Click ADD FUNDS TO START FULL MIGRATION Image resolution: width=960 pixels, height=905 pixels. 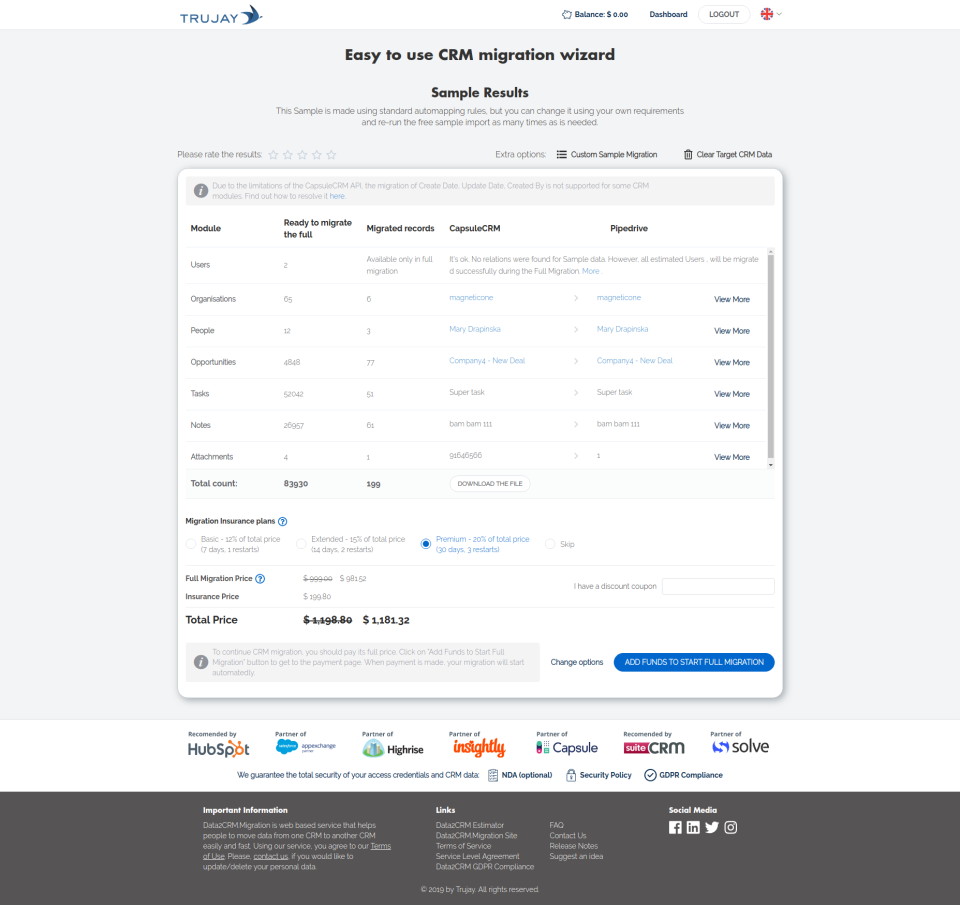(693, 662)
